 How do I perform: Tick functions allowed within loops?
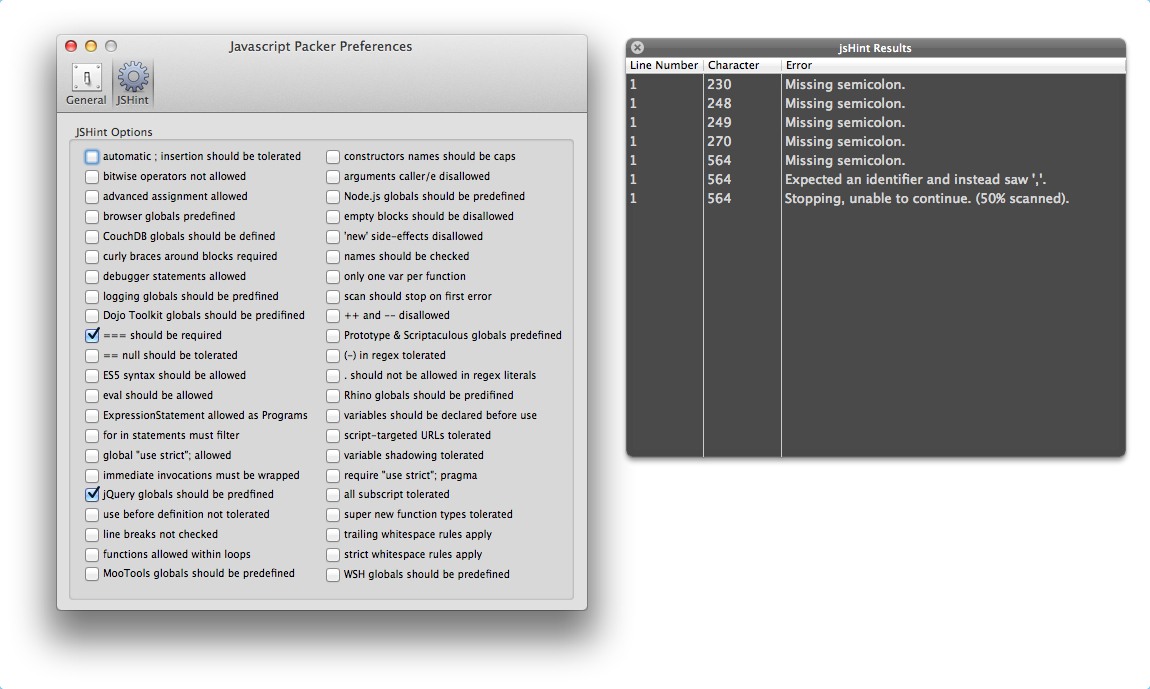[x=92, y=555]
